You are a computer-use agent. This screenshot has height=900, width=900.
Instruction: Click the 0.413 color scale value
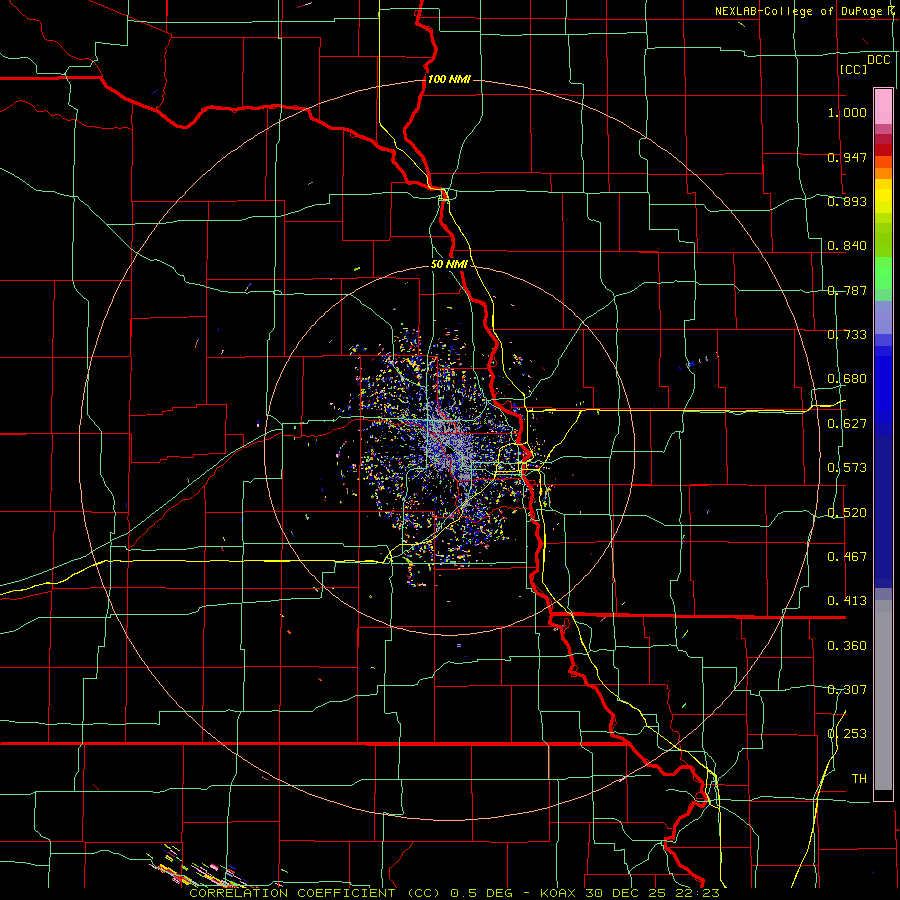pos(847,601)
